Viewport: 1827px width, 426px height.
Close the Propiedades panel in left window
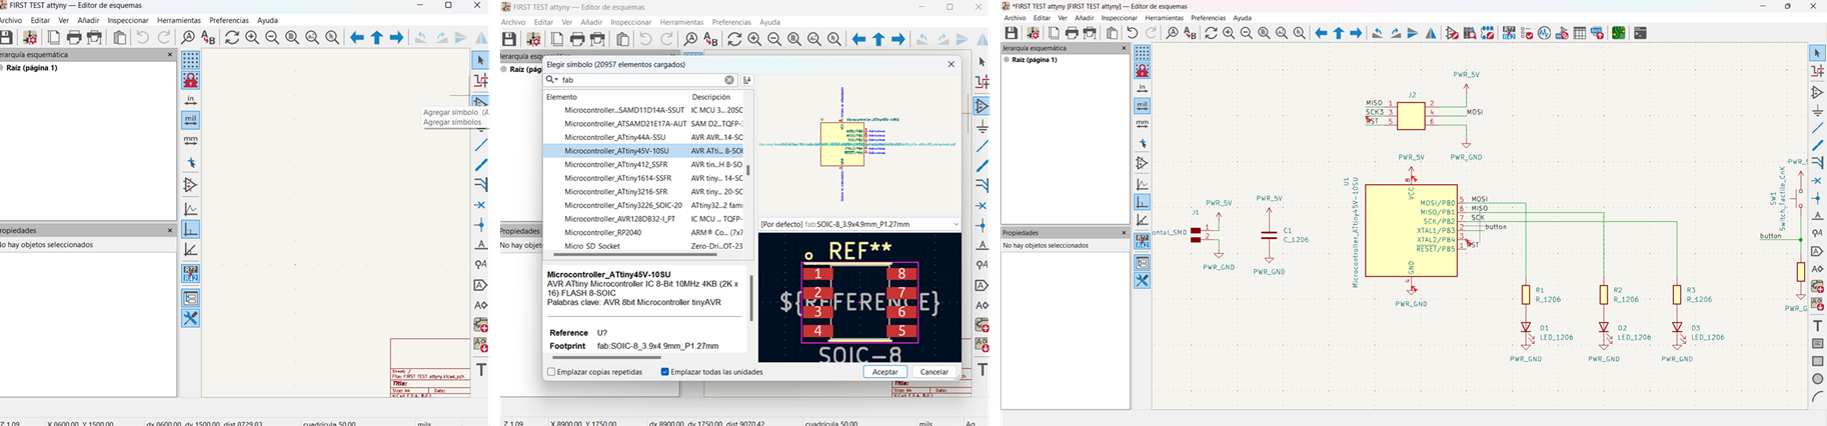tap(170, 230)
